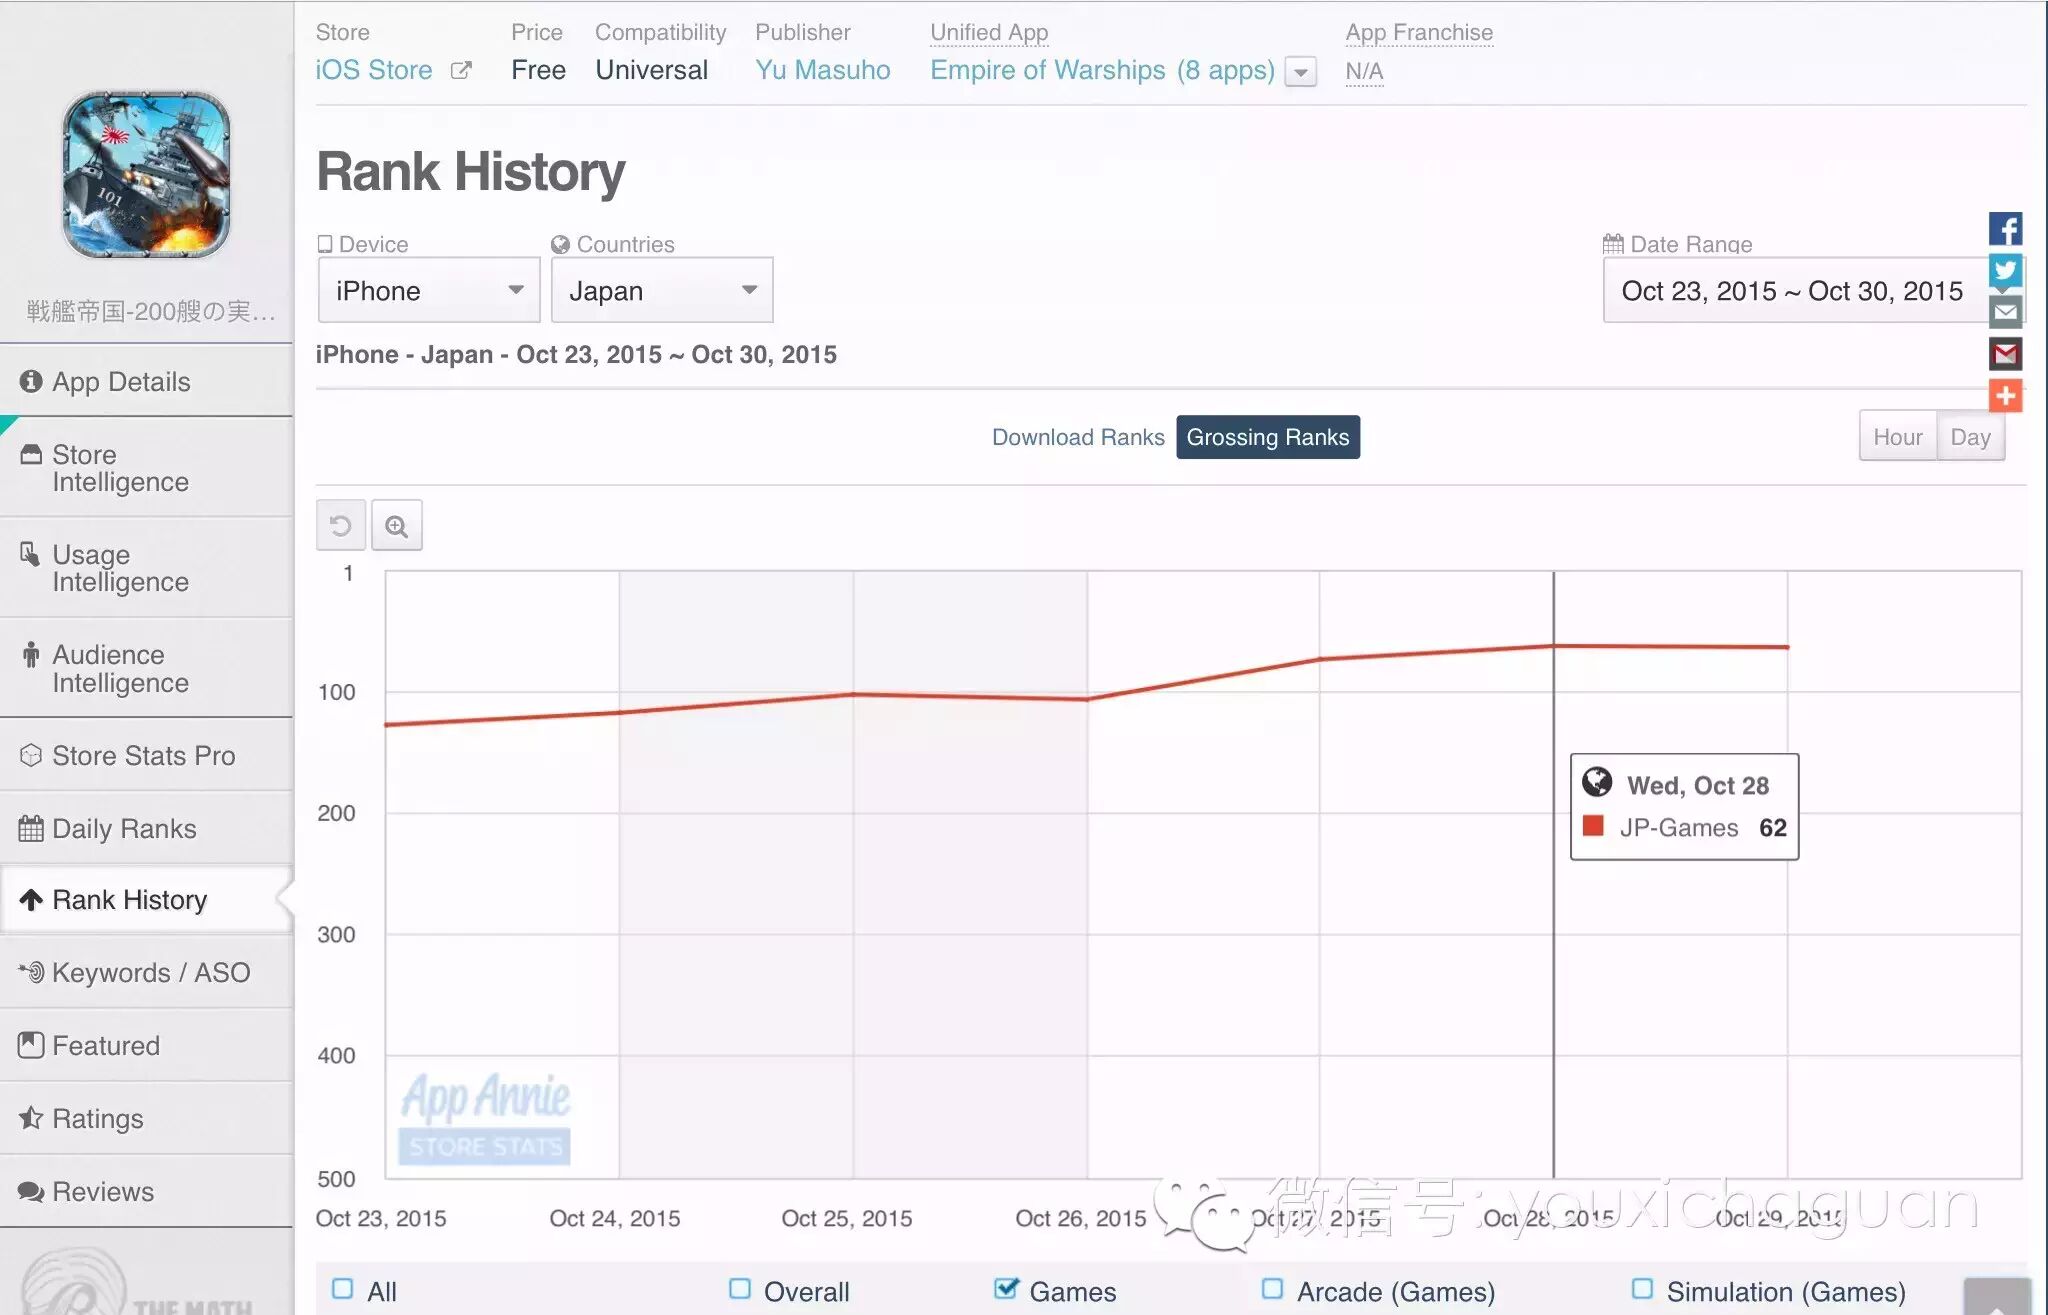Expand Empire of Warships unified app dropdown
This screenshot has width=2048, height=1315.
(1300, 72)
